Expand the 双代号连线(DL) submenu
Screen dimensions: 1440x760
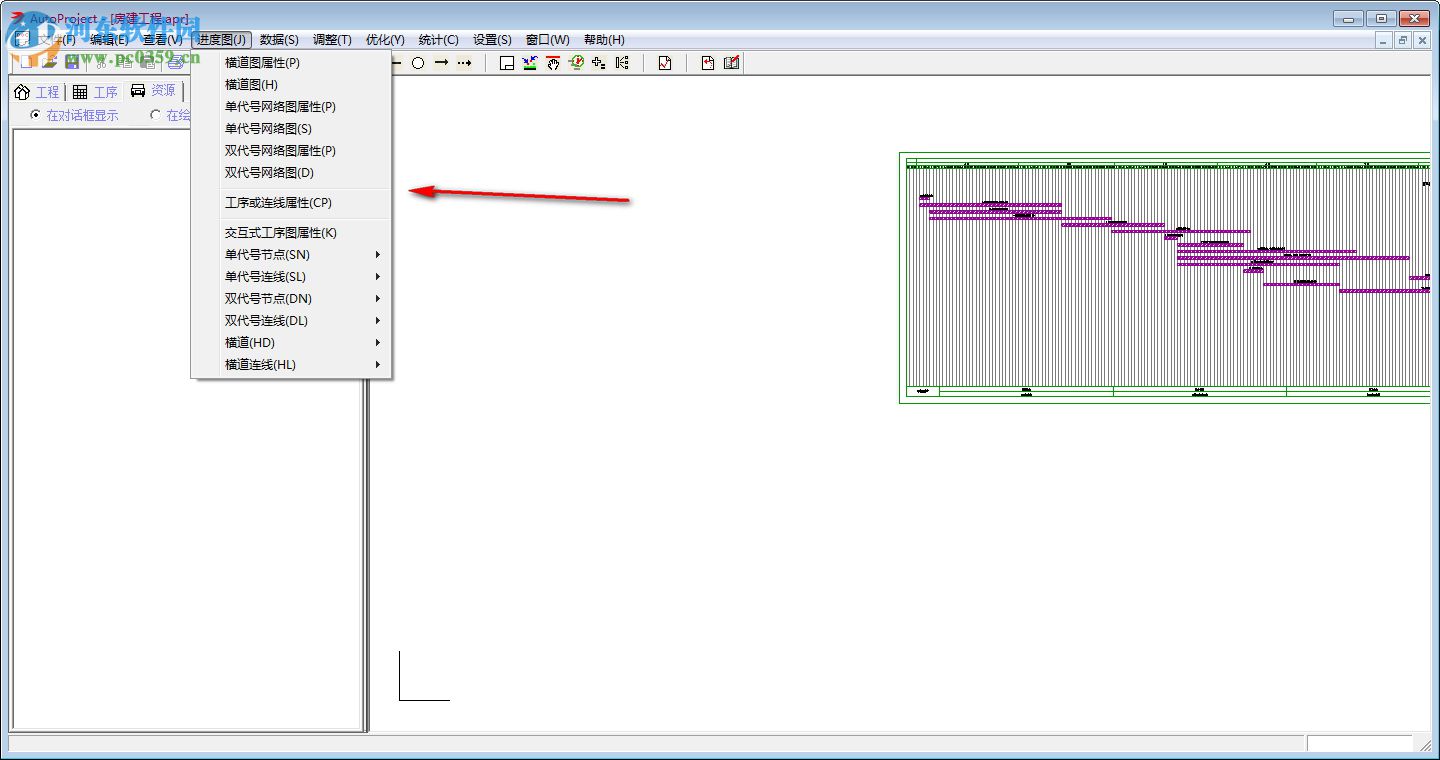(290, 320)
